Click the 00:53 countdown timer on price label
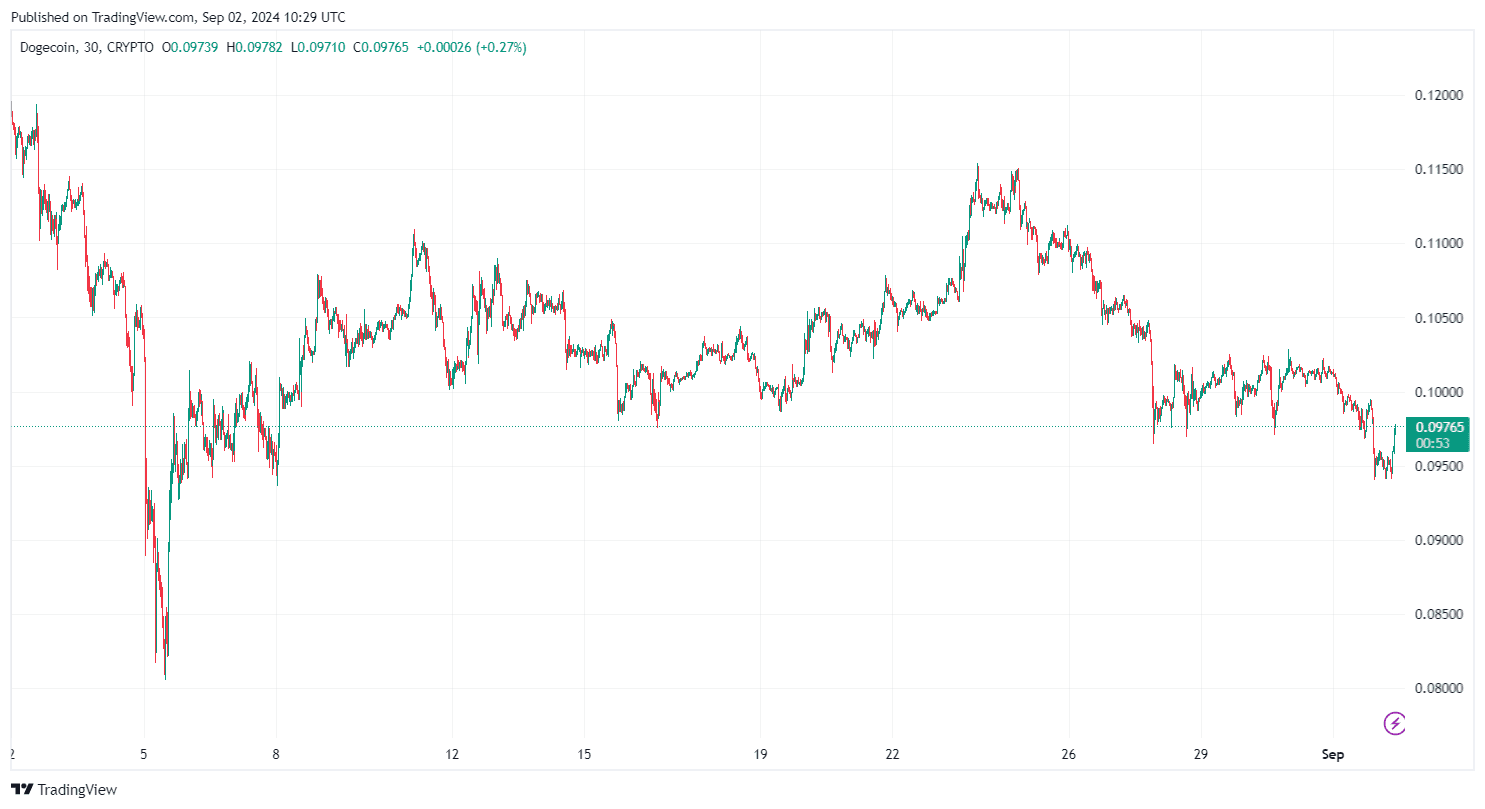This screenshot has height=809, width=1485. (1433, 443)
